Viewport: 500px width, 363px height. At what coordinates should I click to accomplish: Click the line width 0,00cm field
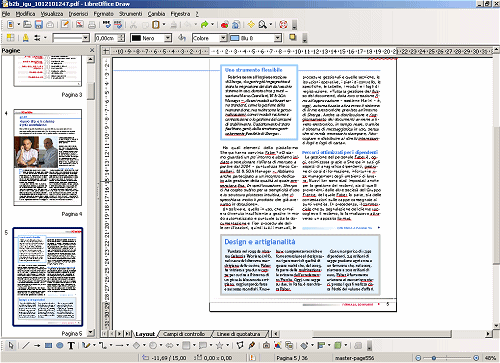click(106, 38)
